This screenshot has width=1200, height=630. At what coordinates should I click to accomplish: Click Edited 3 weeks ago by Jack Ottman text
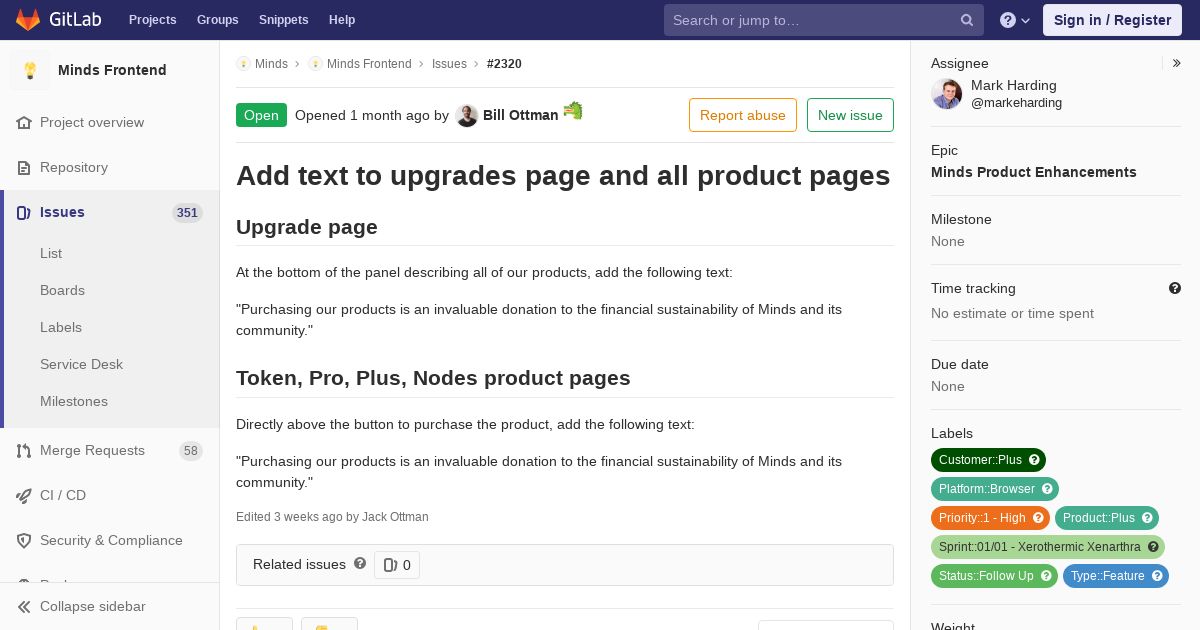coord(332,517)
